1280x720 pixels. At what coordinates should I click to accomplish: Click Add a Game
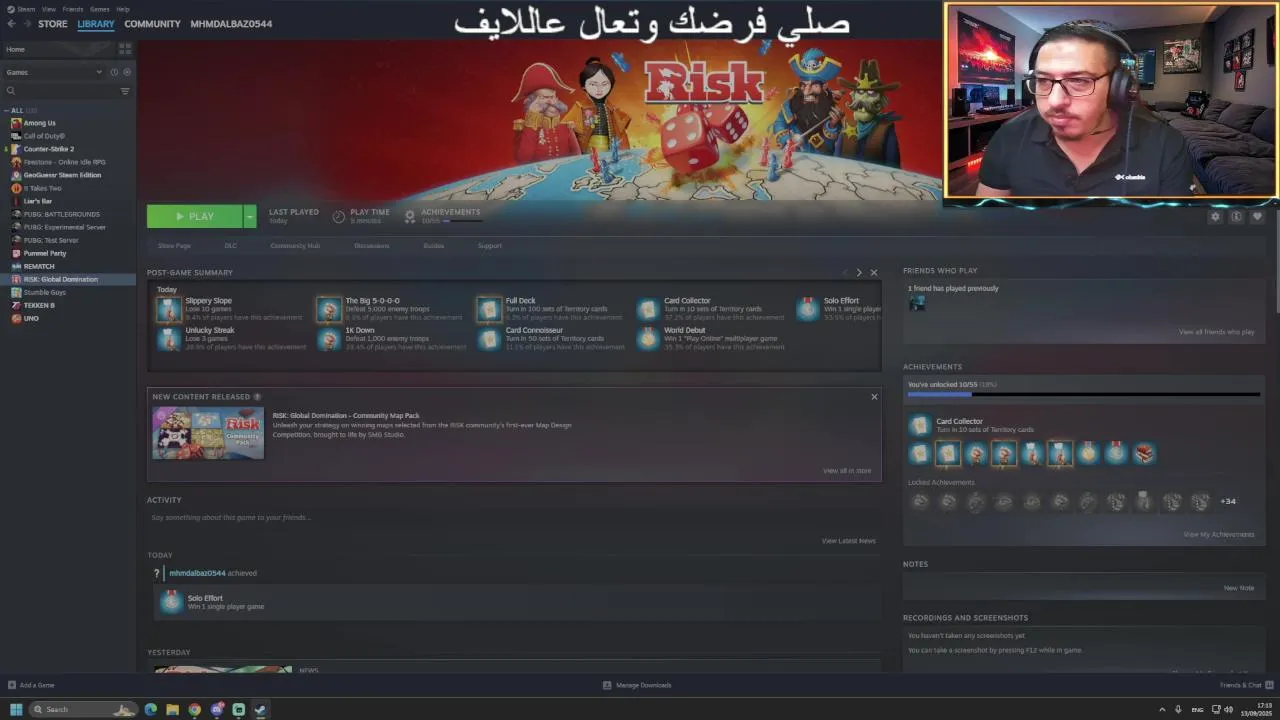click(31, 685)
